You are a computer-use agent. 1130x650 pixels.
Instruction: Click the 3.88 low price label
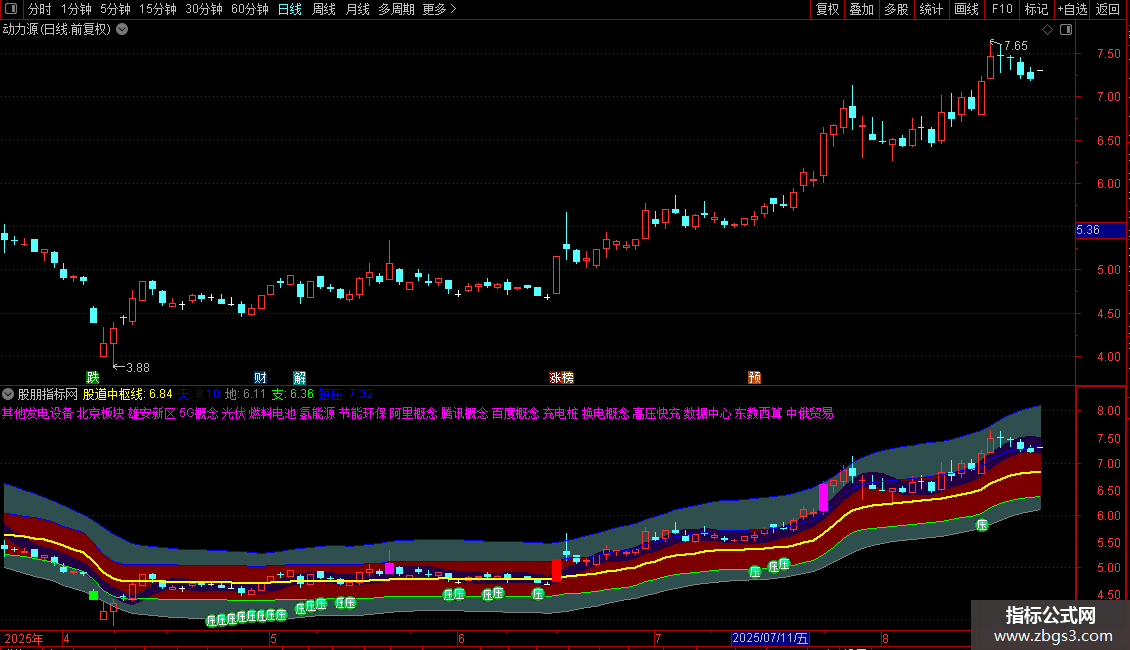(x=138, y=368)
